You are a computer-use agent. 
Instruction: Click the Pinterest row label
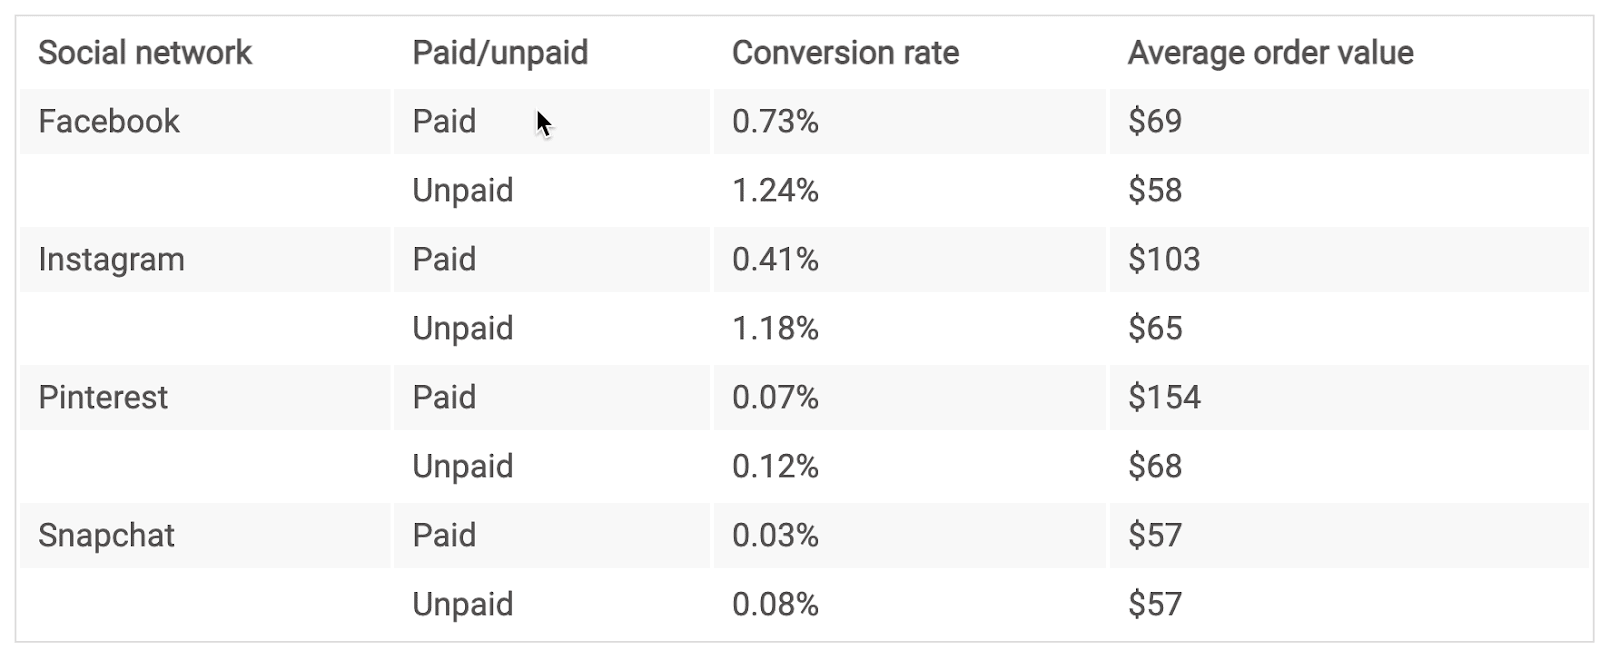[103, 397]
